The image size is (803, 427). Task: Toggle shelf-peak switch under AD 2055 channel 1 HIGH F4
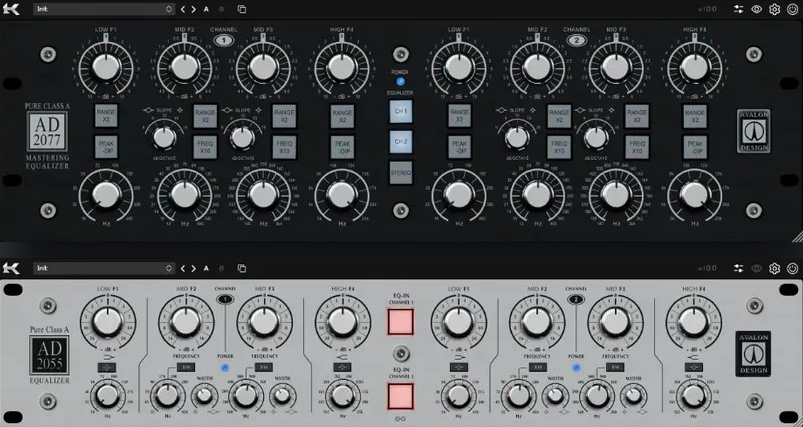(342, 367)
